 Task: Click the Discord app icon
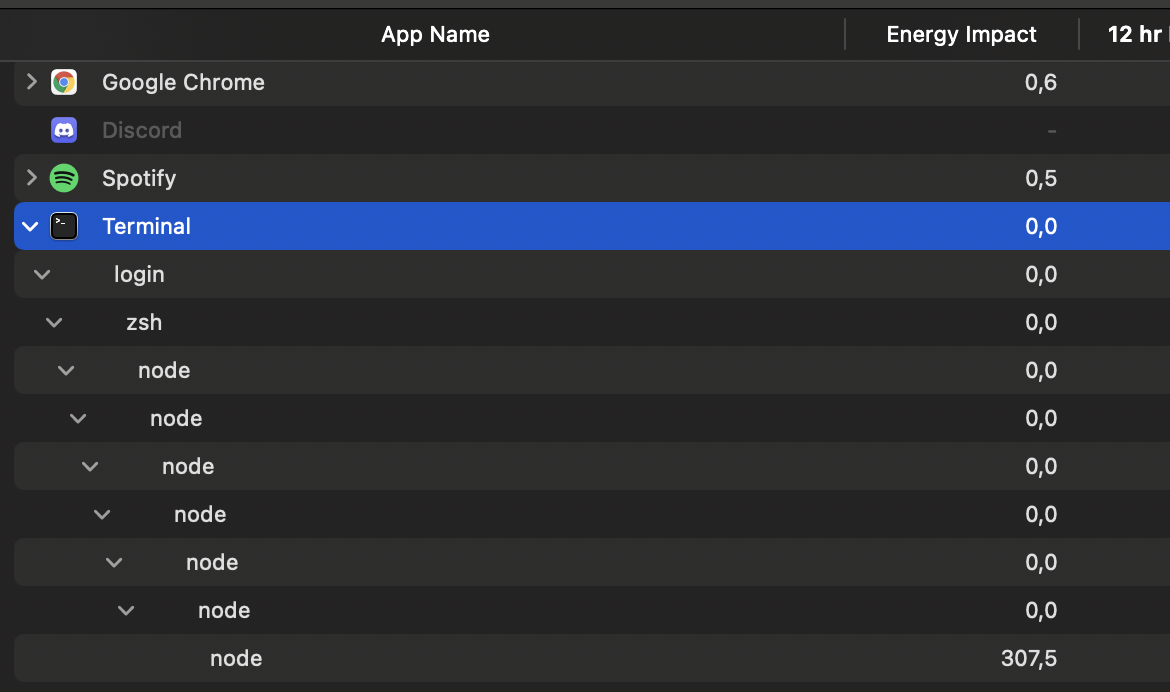[x=64, y=130]
